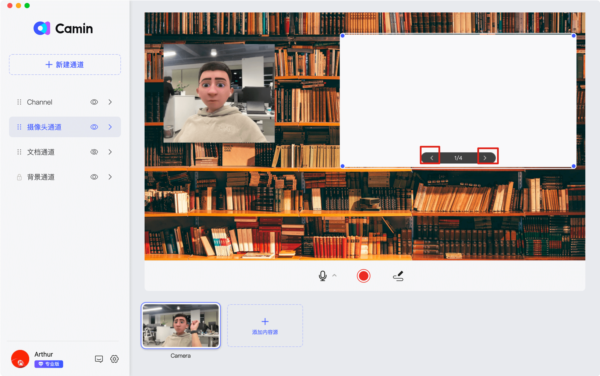Open settings gear next to Arthur
Image resolution: width=600 pixels, height=376 pixels.
pyautogui.click(x=114, y=359)
